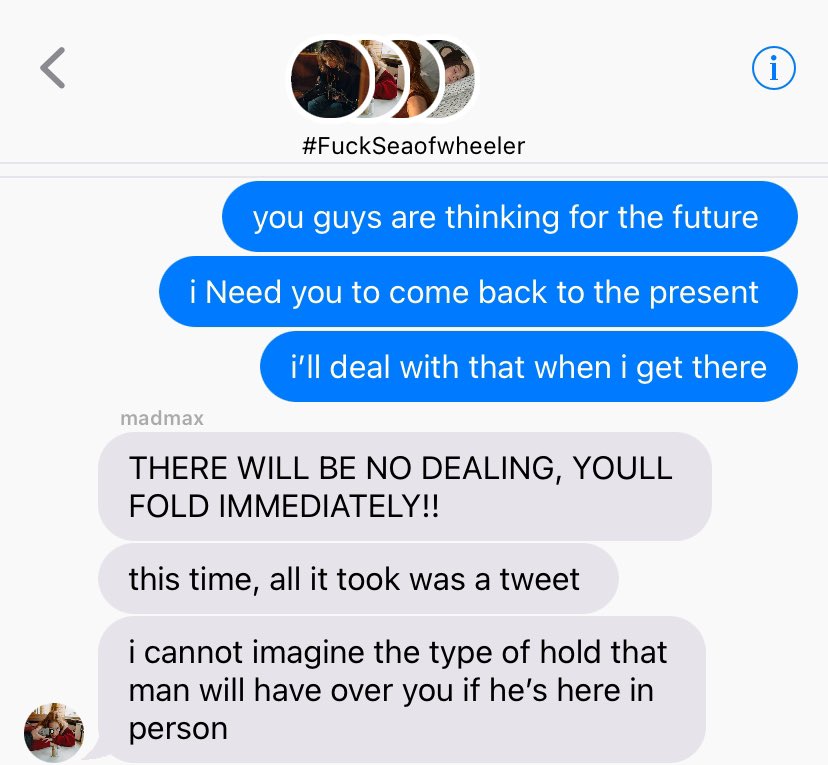Select the 'all it took was a tweet' bubble
828x765 pixels.
pyautogui.click(x=358, y=579)
